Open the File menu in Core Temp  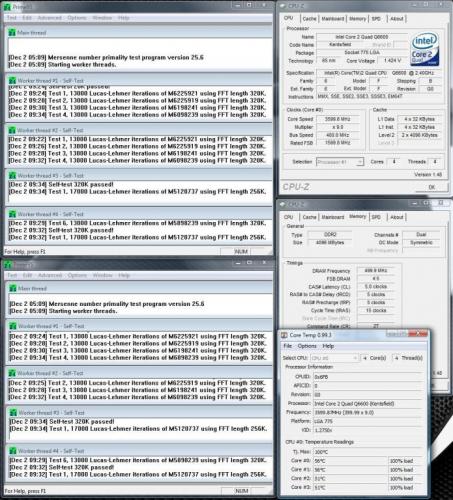point(288,346)
